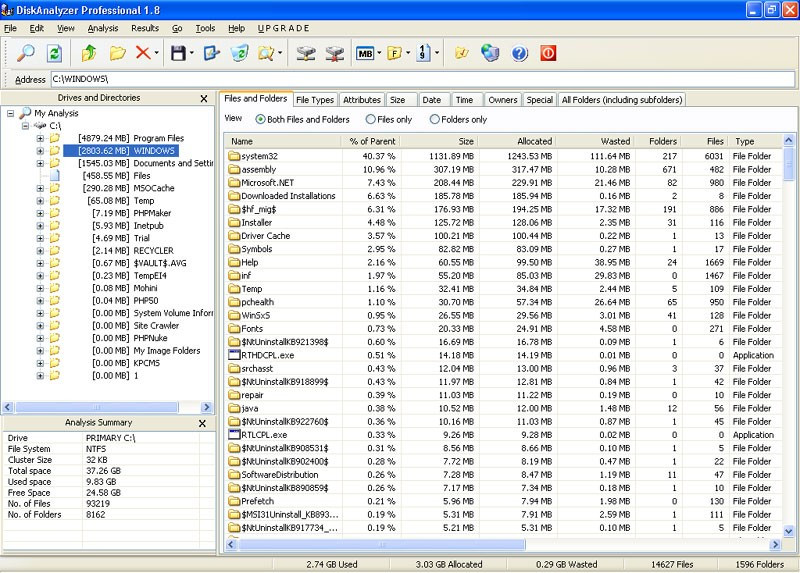Expand the Program Files tree node
800x573 pixels.
(40, 138)
